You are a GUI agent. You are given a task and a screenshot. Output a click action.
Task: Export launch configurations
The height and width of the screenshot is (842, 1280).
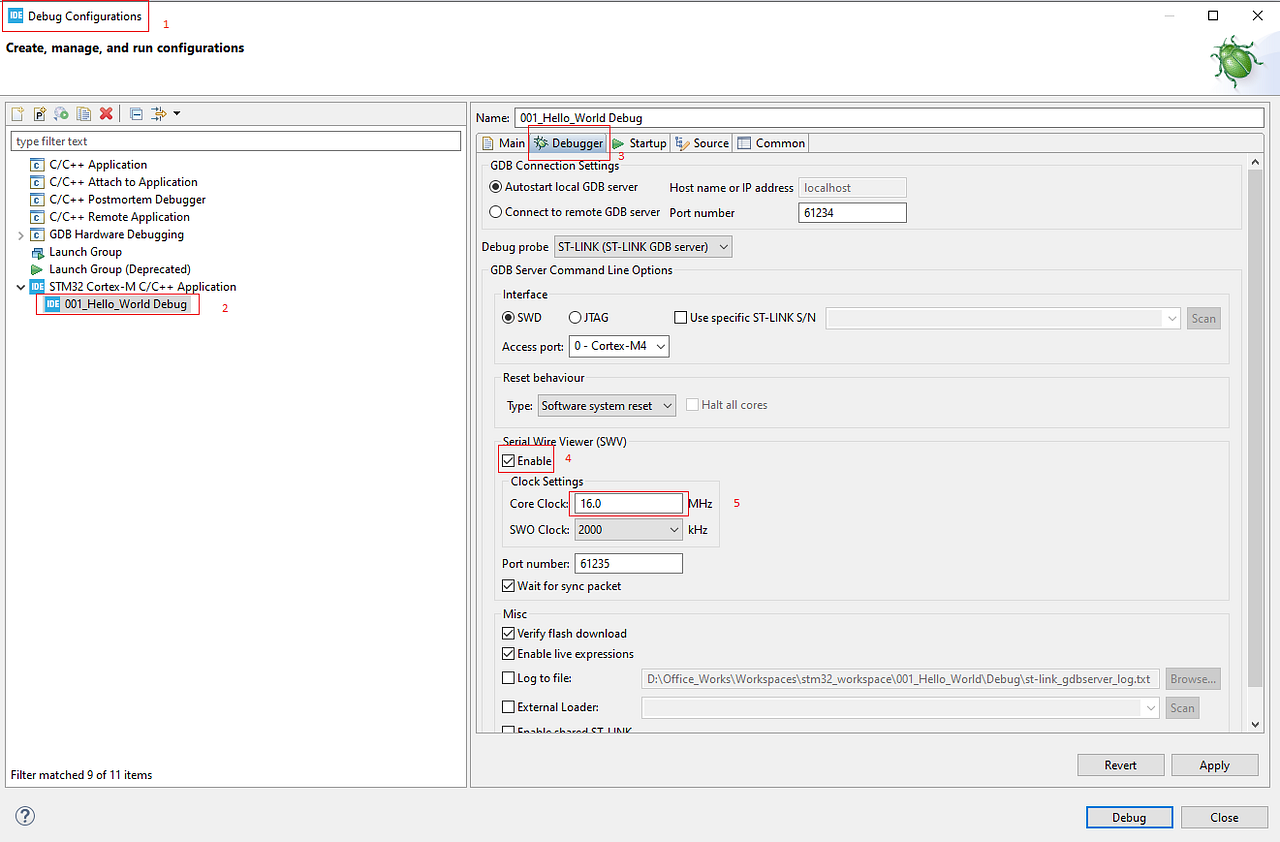pyautogui.click(x=61, y=113)
